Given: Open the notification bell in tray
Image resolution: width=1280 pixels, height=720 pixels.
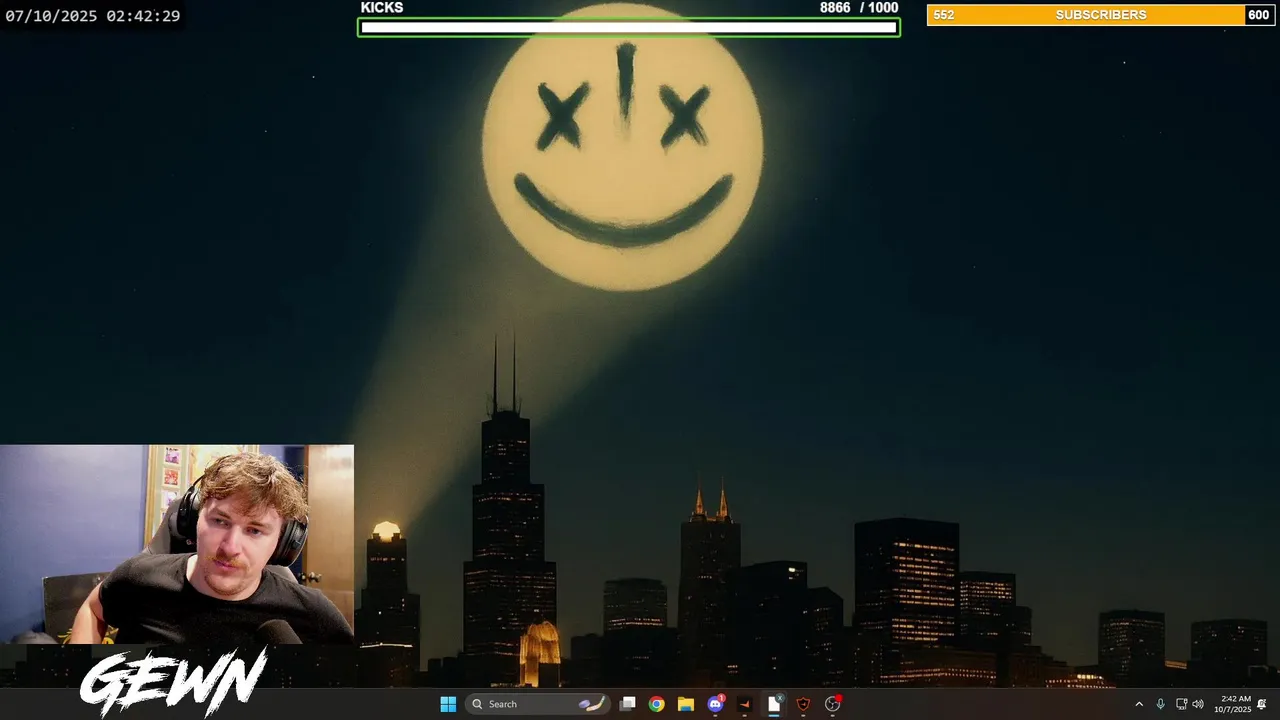Looking at the screenshot, I should [x=1262, y=704].
